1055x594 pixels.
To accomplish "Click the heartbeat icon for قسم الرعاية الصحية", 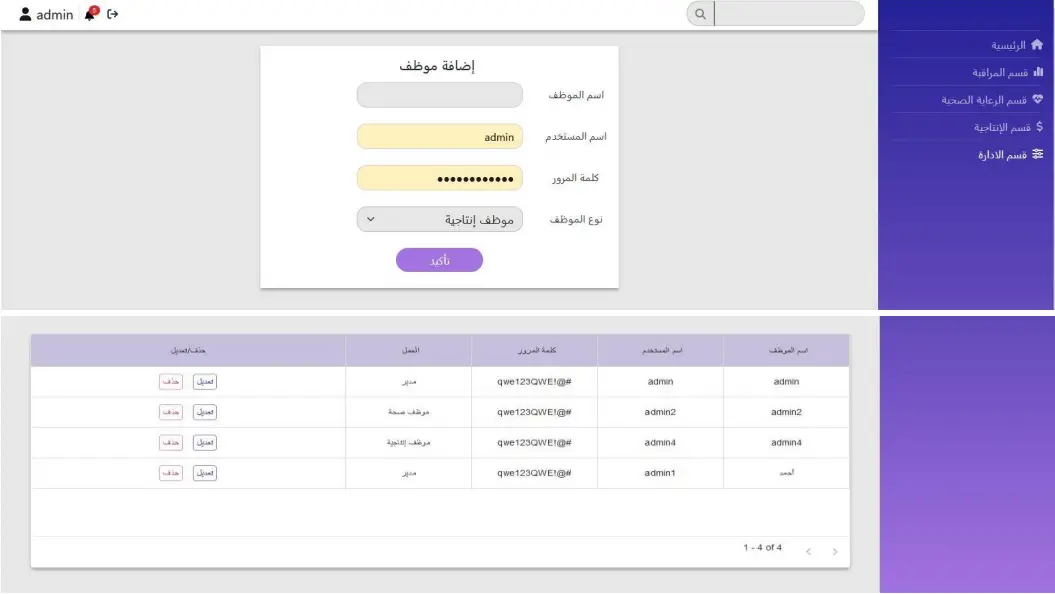I will (1040, 99).
